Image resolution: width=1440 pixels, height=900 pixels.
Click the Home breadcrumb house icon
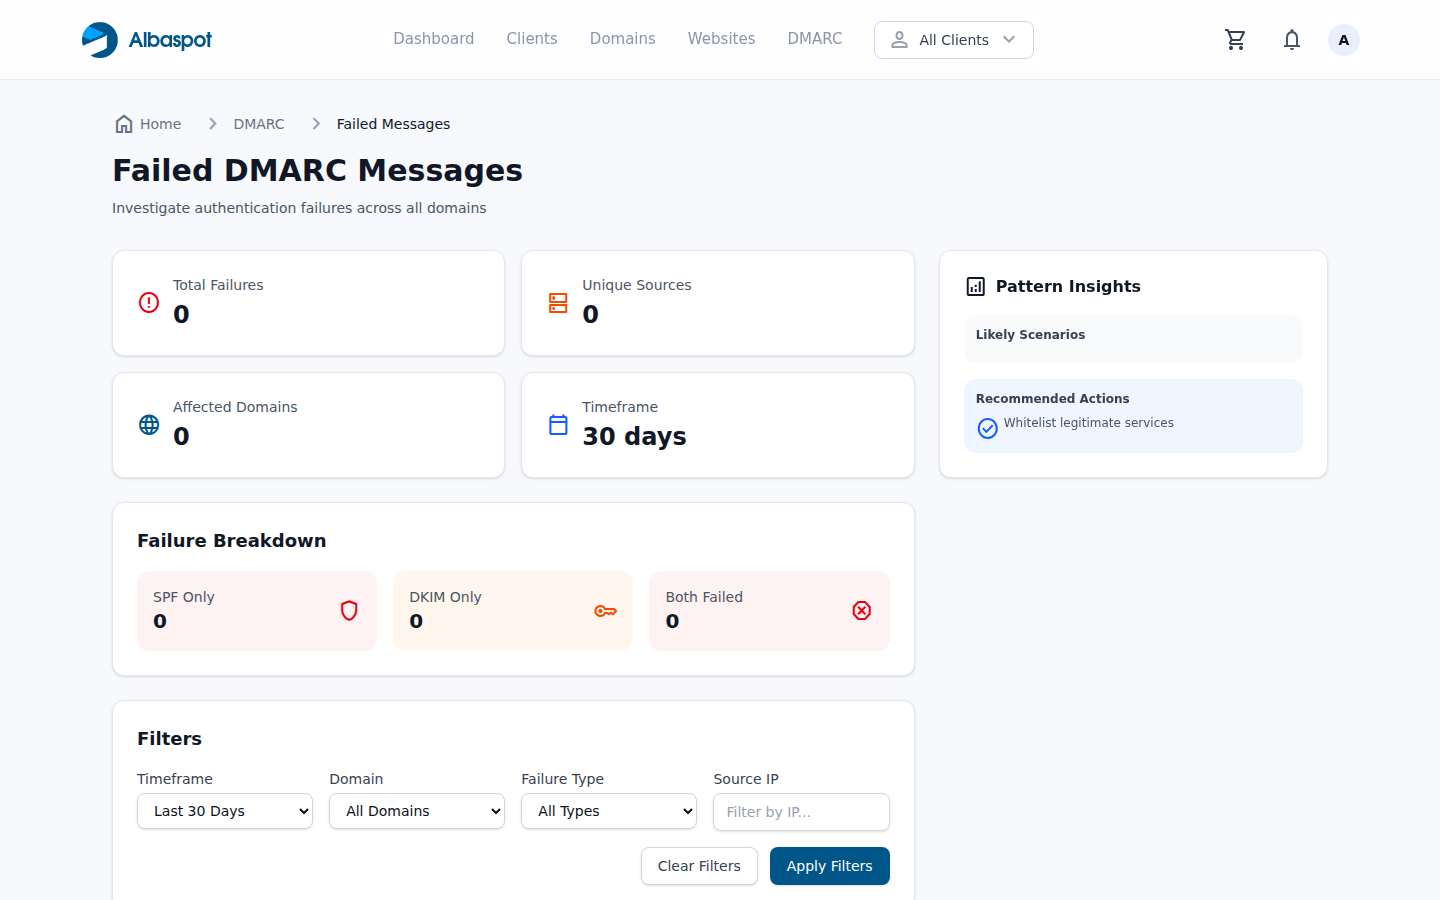125,123
